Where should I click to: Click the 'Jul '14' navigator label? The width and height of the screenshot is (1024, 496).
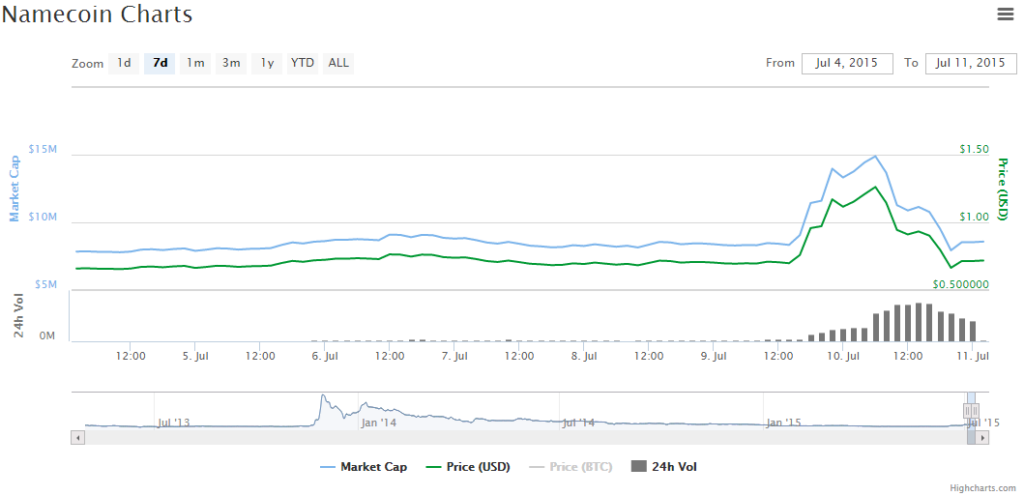click(x=579, y=423)
